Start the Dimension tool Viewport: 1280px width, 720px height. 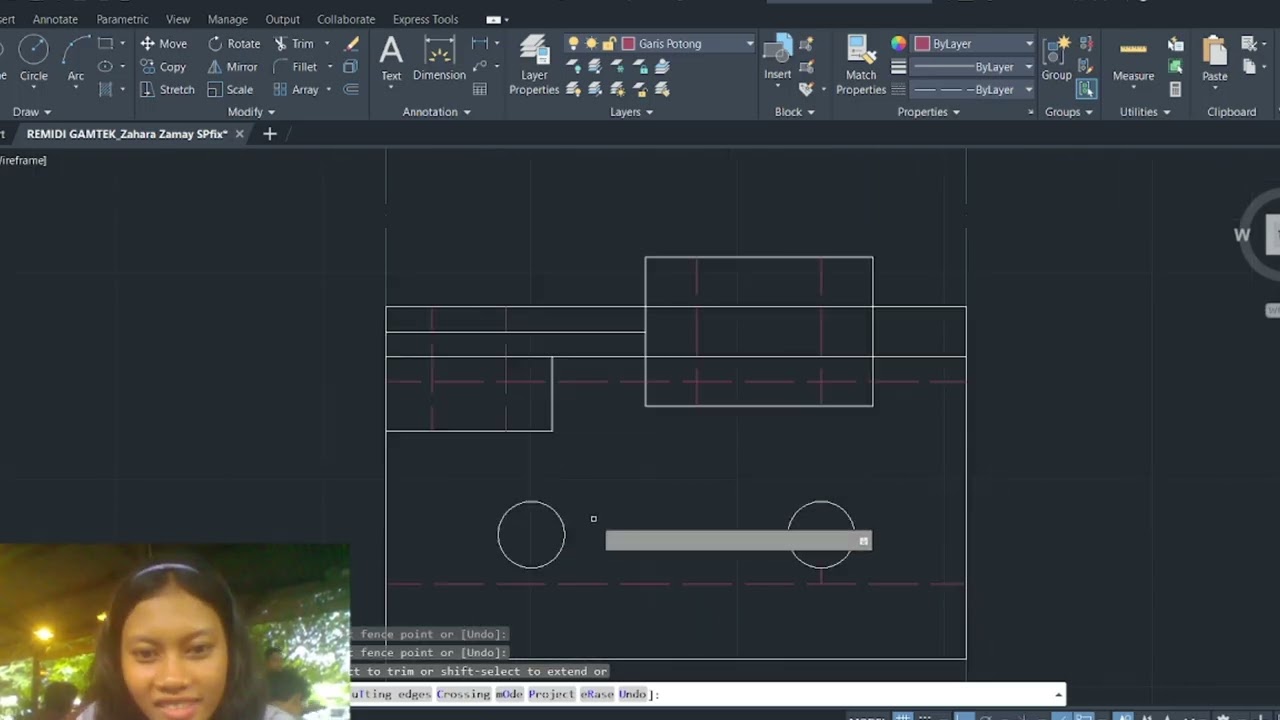pos(439,58)
